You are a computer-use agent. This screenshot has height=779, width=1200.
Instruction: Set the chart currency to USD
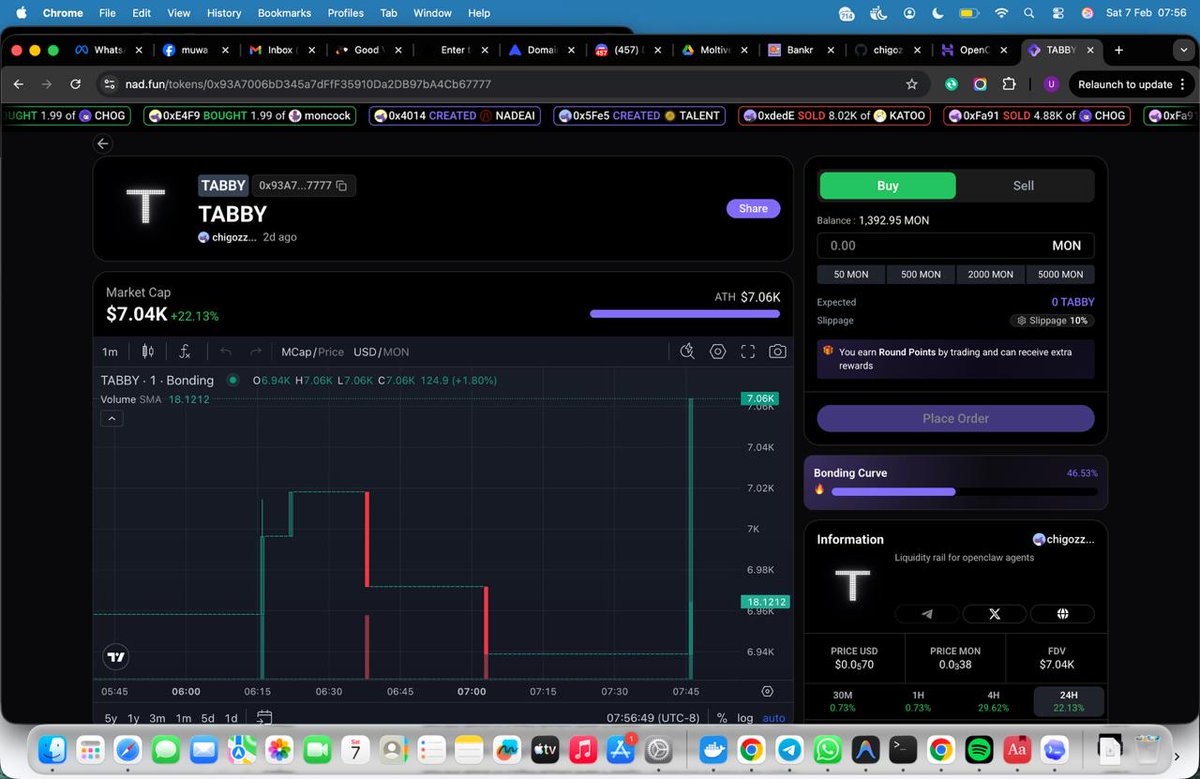pyautogui.click(x=365, y=352)
